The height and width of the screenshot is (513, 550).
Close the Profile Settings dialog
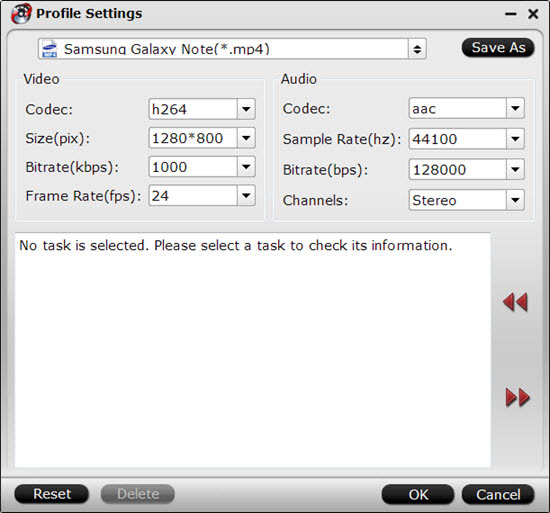click(533, 14)
